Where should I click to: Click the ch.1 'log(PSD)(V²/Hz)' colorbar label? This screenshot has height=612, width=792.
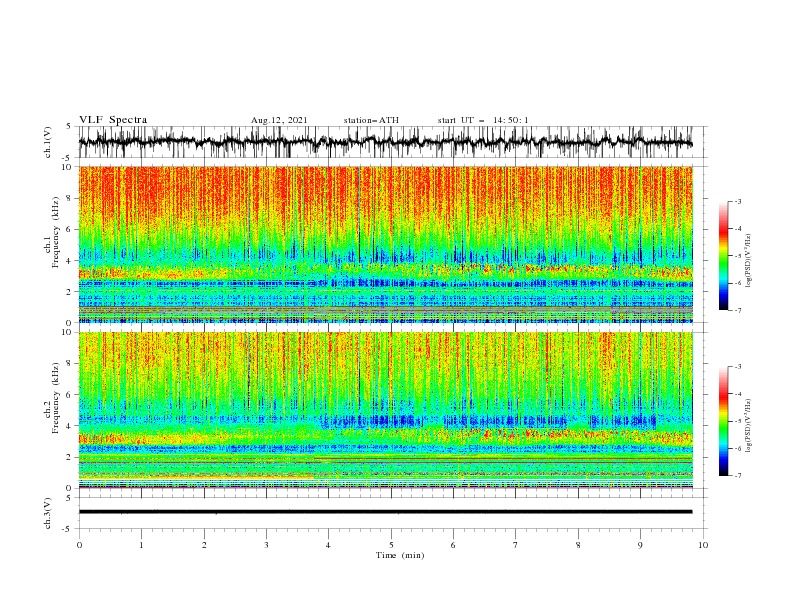coord(748,261)
